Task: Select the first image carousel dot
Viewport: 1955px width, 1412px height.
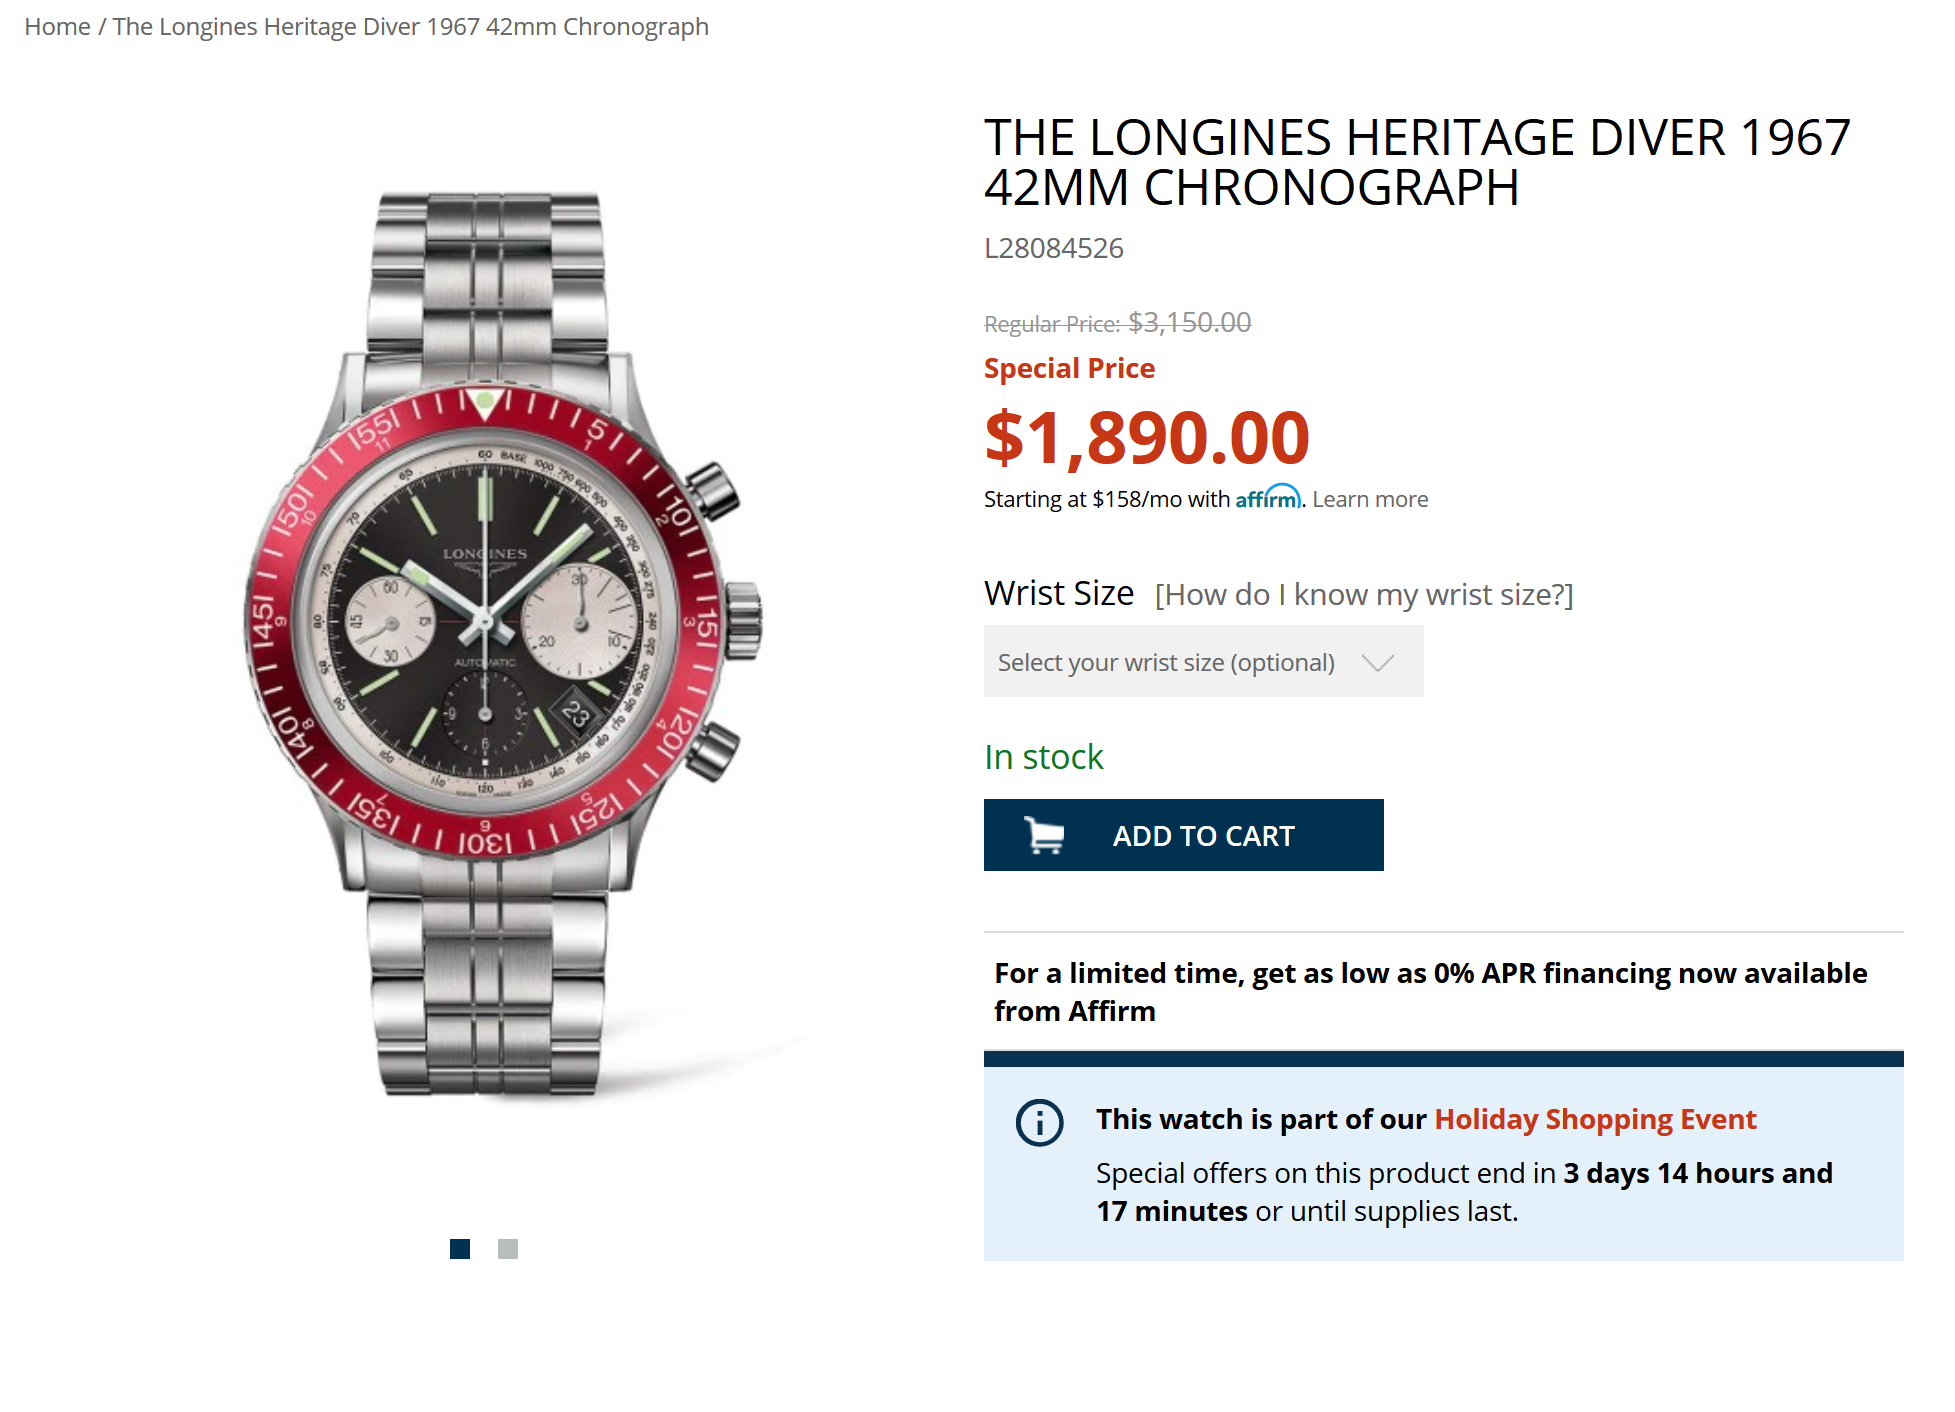Action: pyautogui.click(x=460, y=1249)
